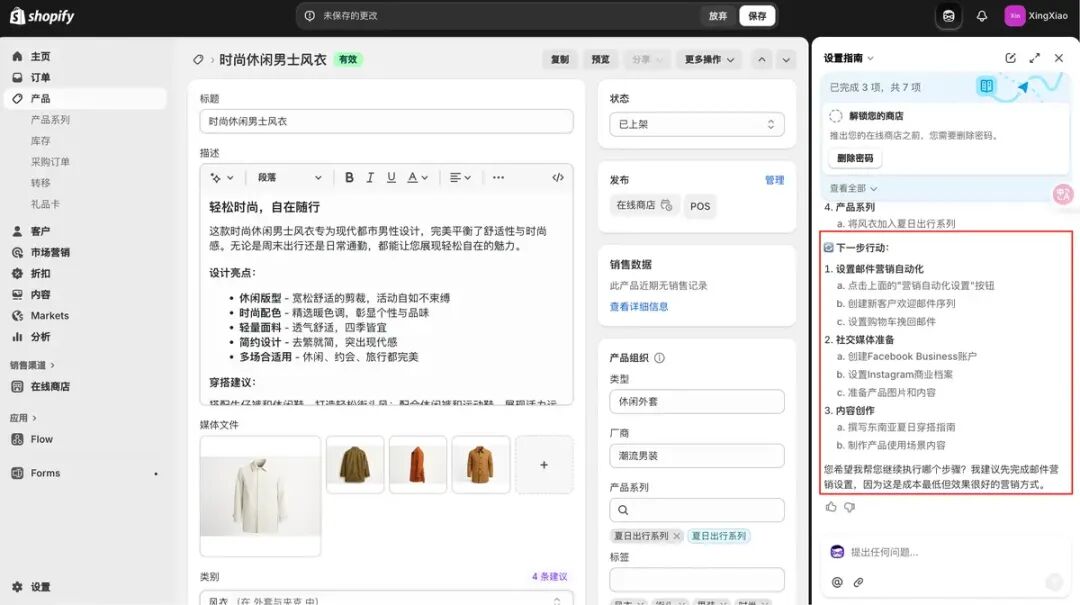The height and width of the screenshot is (605, 1080).
Task: Click the attachment paperclip icon in chat
Action: 858,582
